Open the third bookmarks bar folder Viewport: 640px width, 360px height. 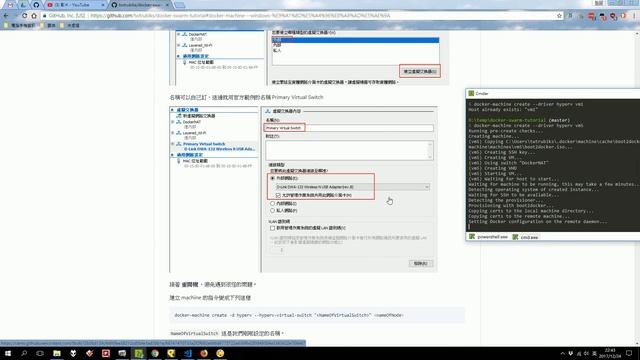[x=70, y=25]
